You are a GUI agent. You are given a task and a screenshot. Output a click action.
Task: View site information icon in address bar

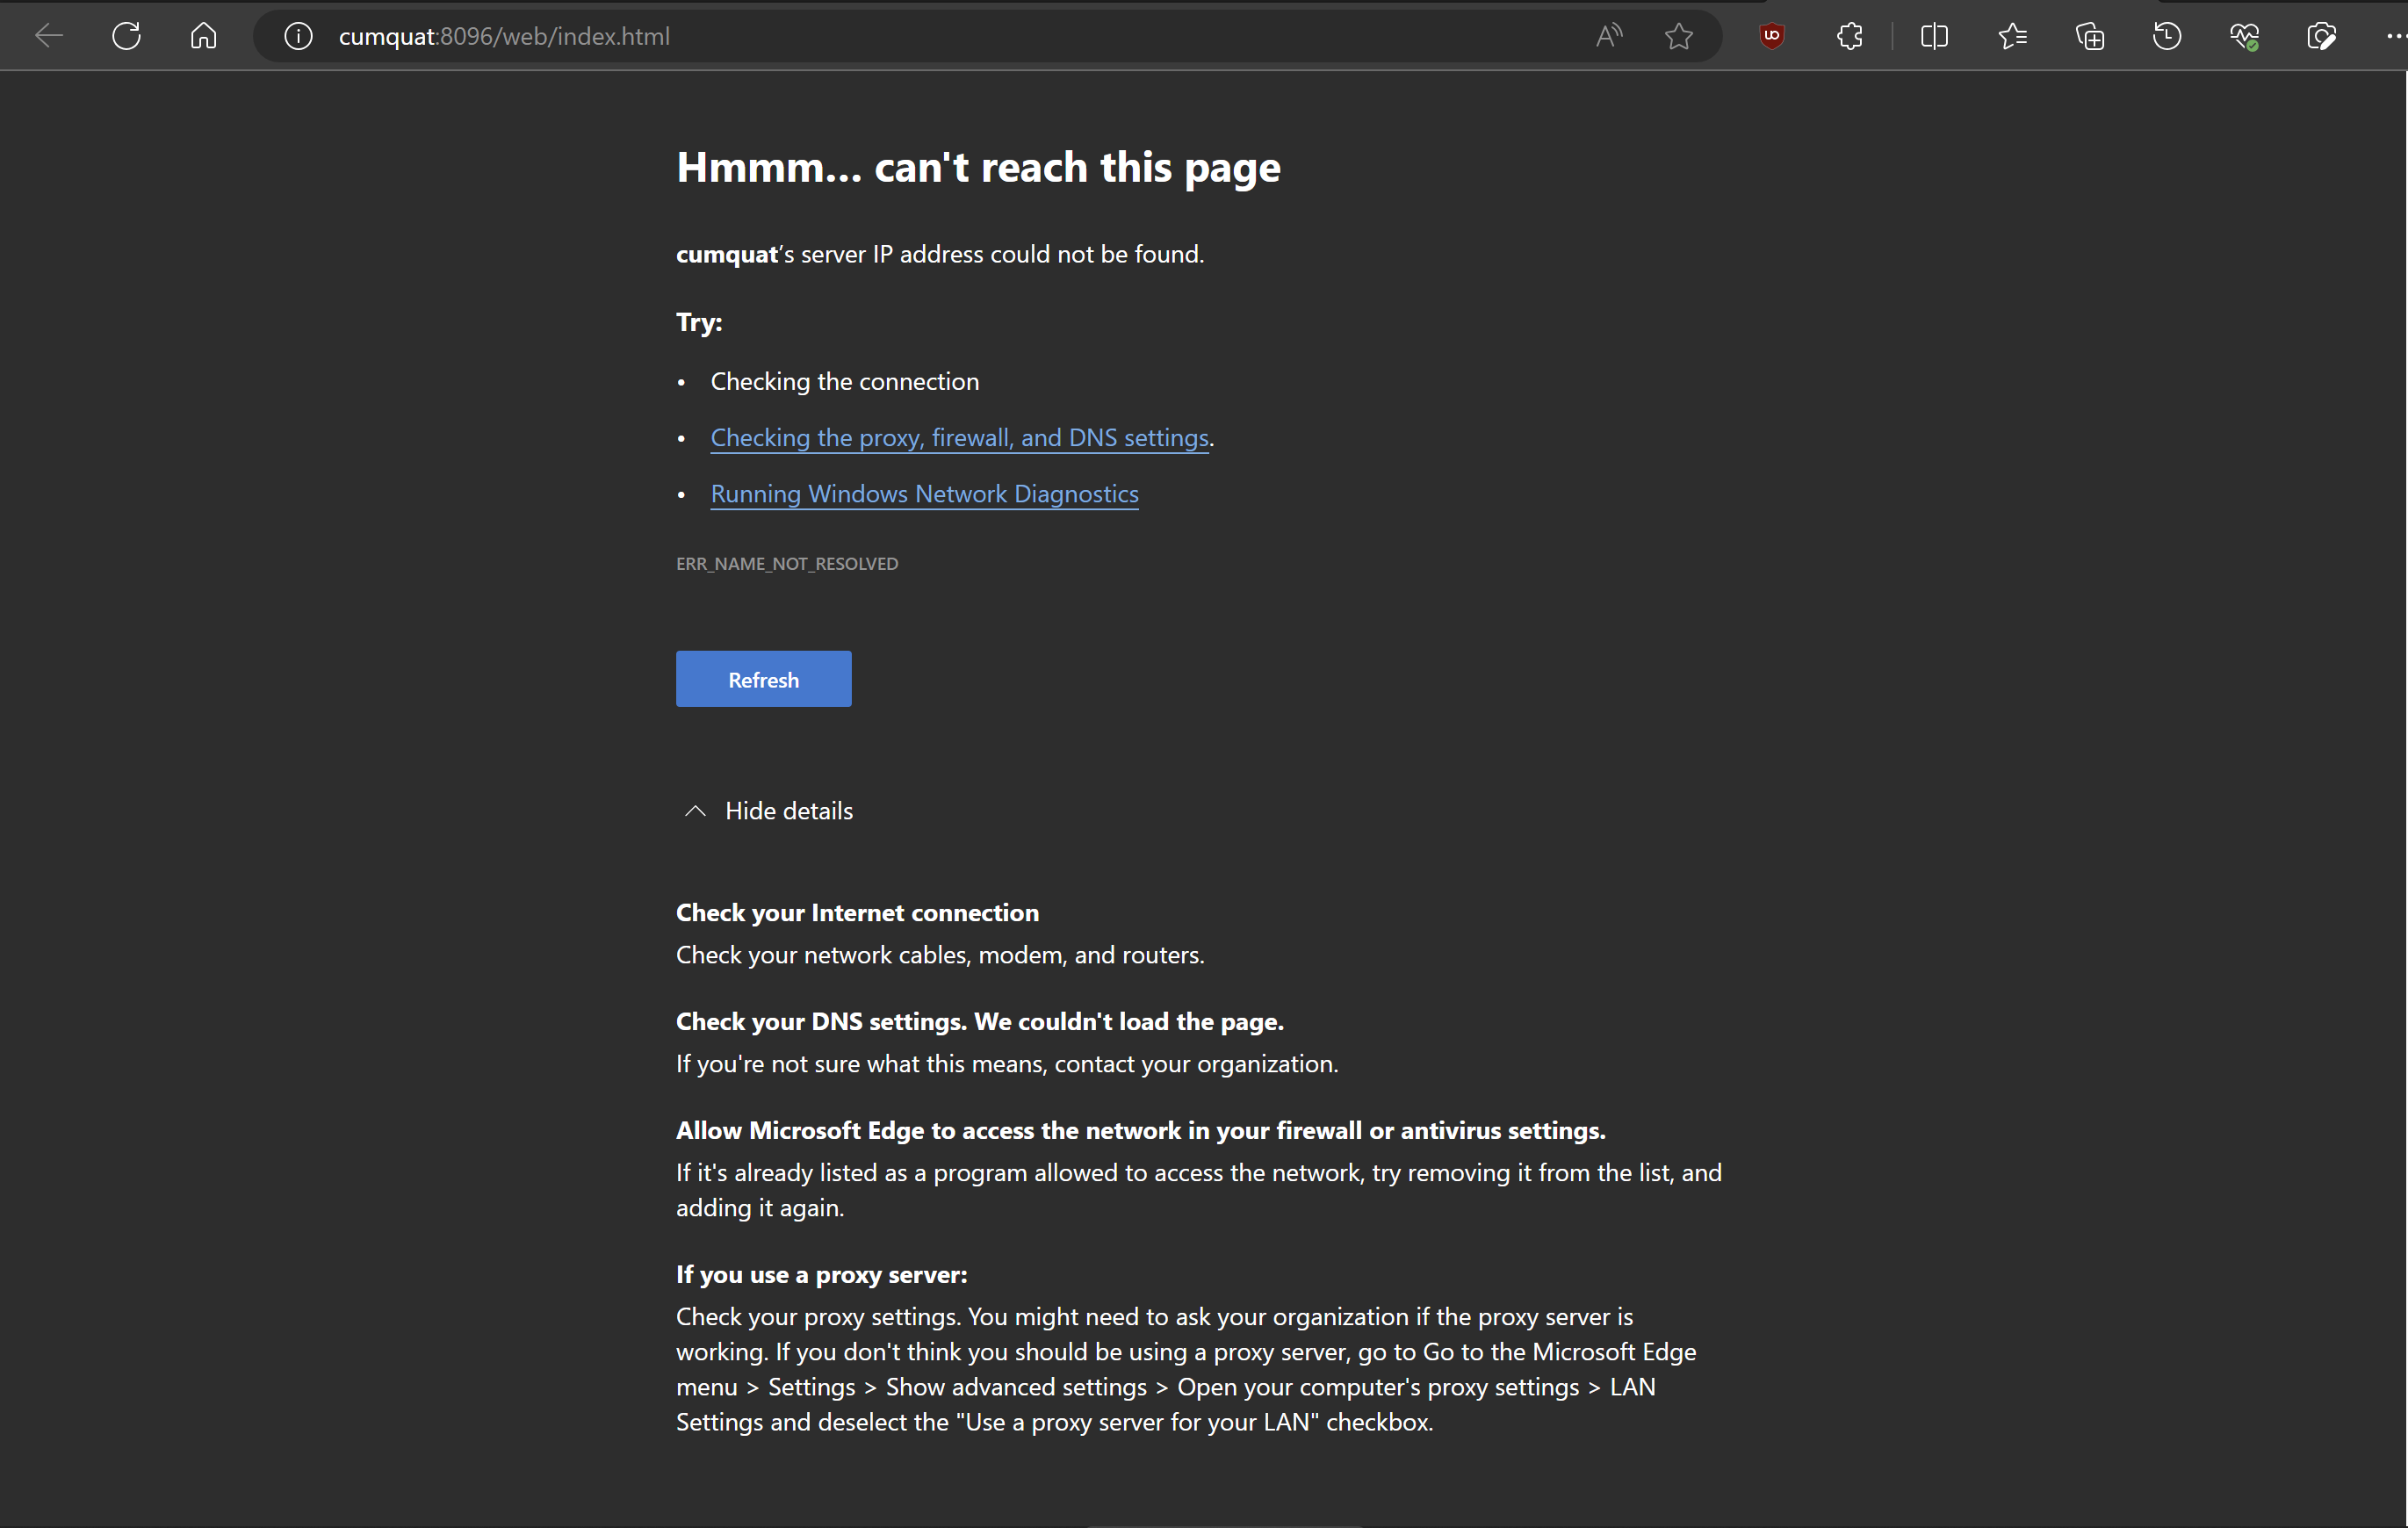pyautogui.click(x=298, y=36)
